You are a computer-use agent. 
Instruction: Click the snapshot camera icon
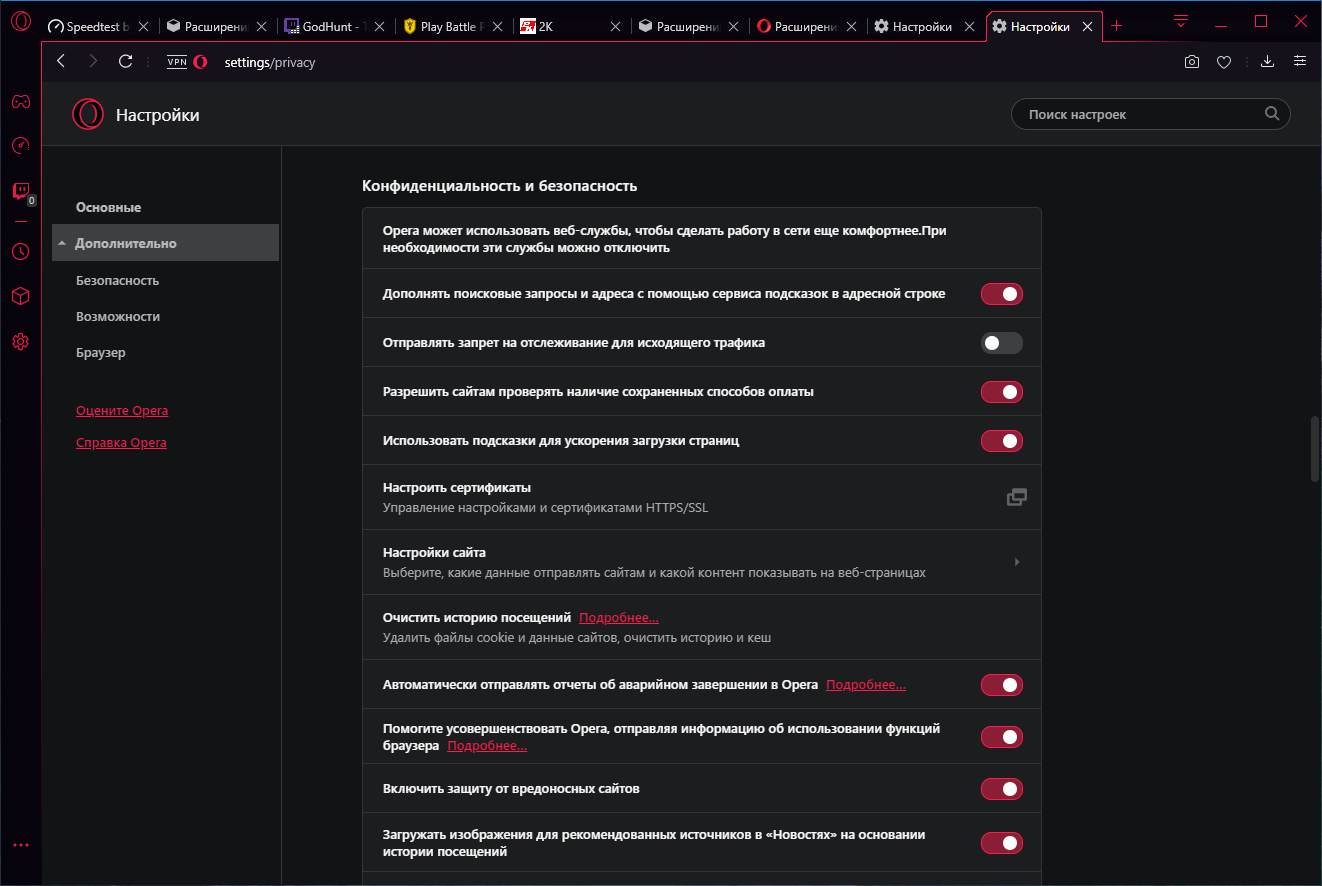1192,62
